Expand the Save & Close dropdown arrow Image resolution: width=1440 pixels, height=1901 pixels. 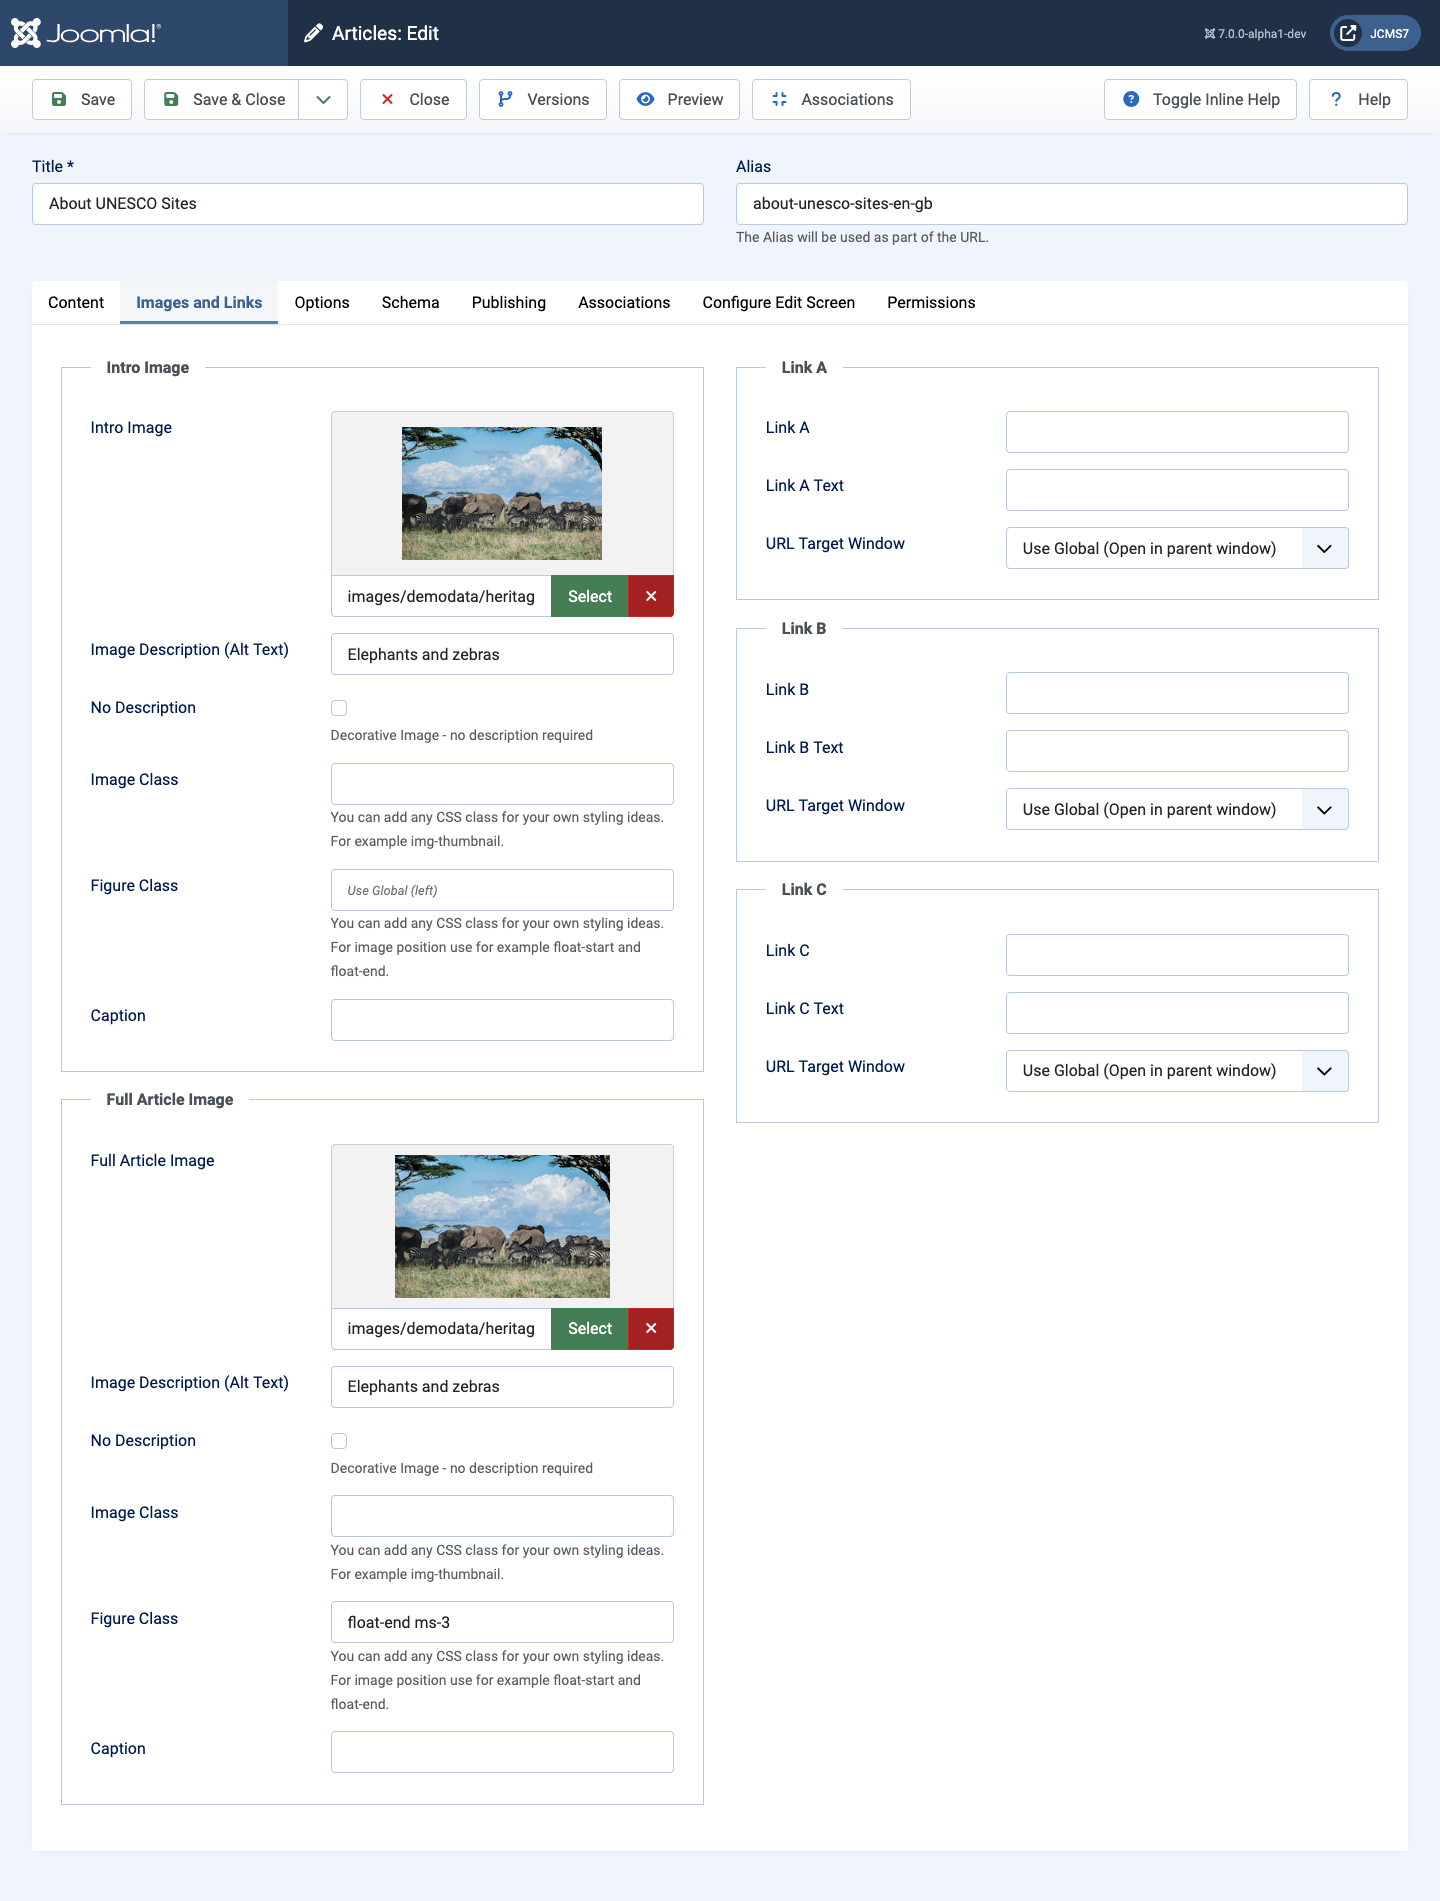323,99
